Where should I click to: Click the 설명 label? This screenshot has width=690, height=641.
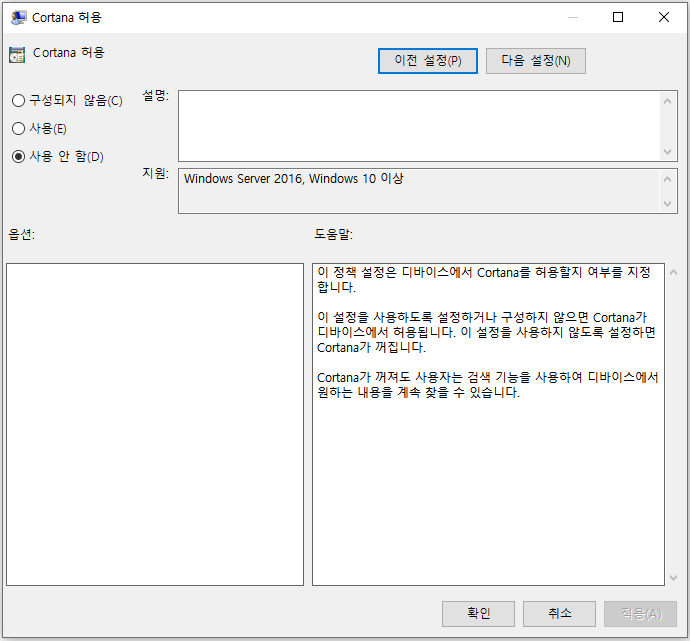[155, 95]
